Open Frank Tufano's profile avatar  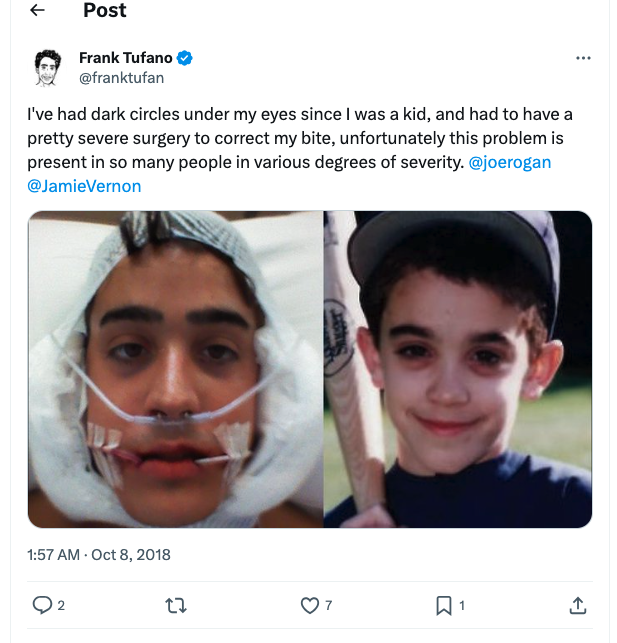pyautogui.click(x=47, y=68)
